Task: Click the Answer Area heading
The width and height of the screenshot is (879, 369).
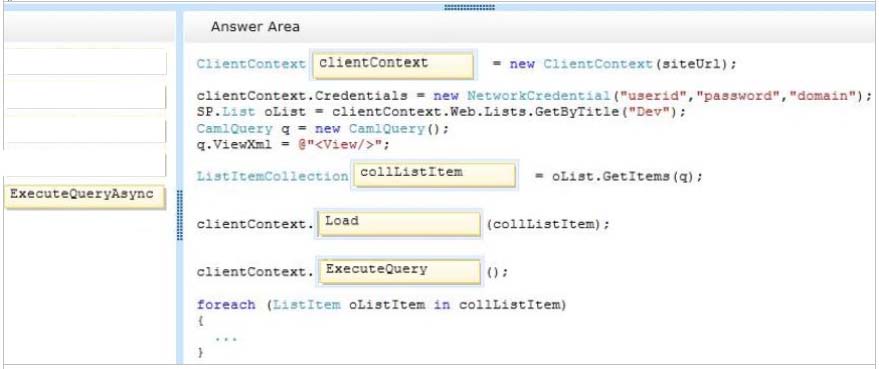Action: (x=255, y=27)
